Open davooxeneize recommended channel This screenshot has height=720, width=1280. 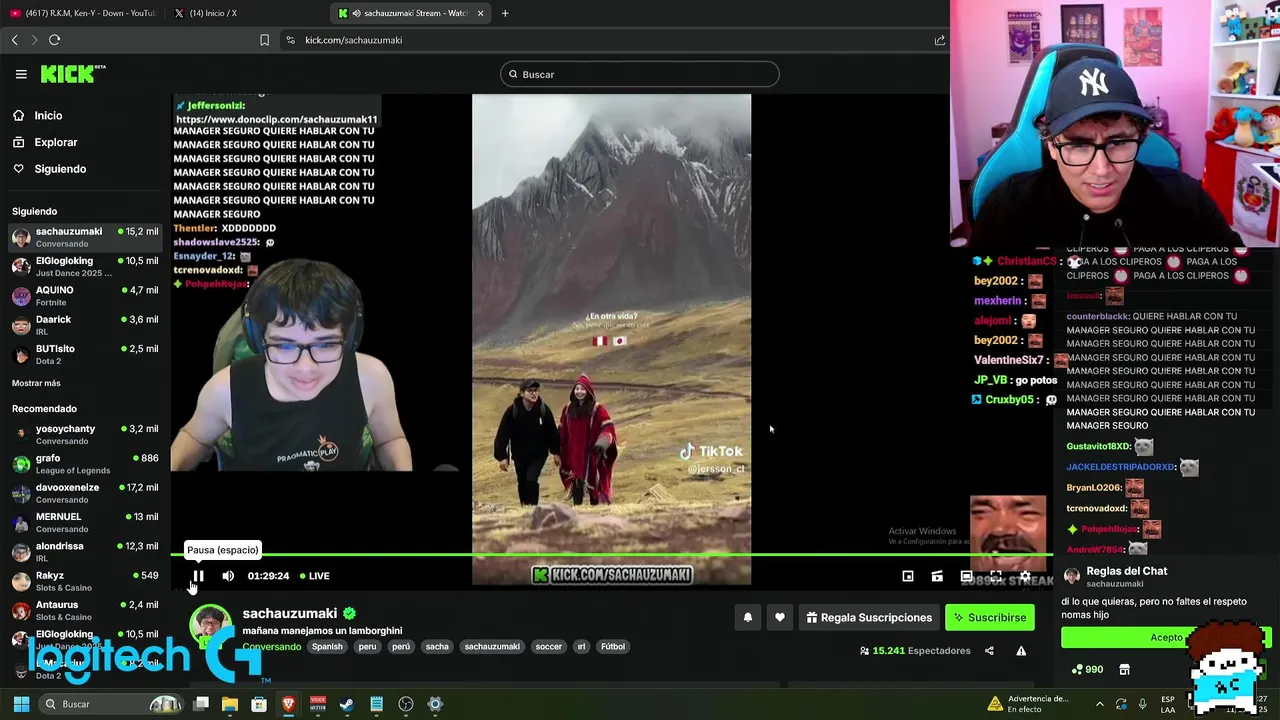(x=85, y=493)
